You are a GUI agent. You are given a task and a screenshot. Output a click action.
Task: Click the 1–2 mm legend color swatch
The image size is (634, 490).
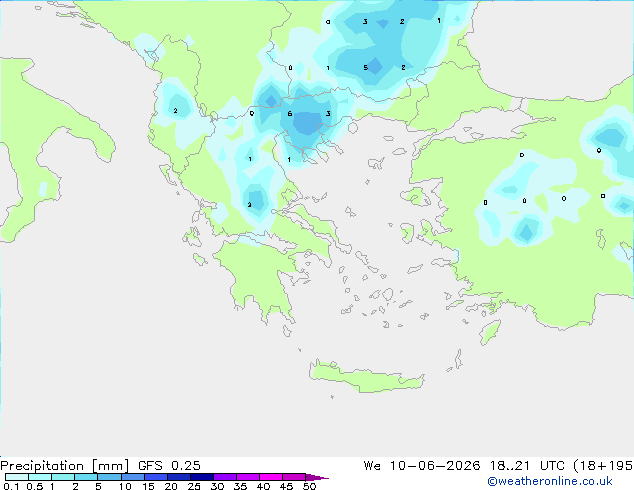click(63, 477)
